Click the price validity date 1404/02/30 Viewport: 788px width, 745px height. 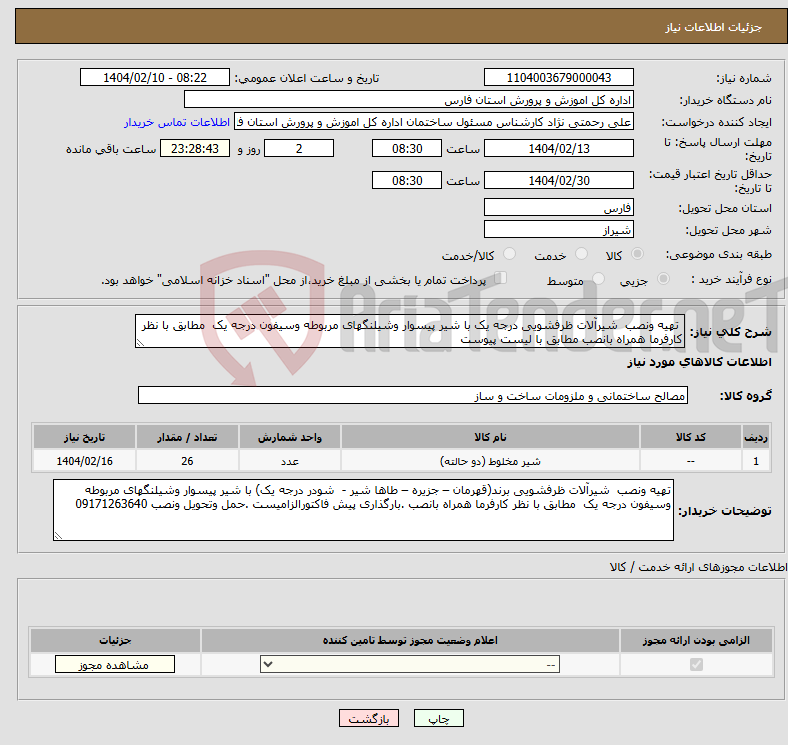click(558, 180)
